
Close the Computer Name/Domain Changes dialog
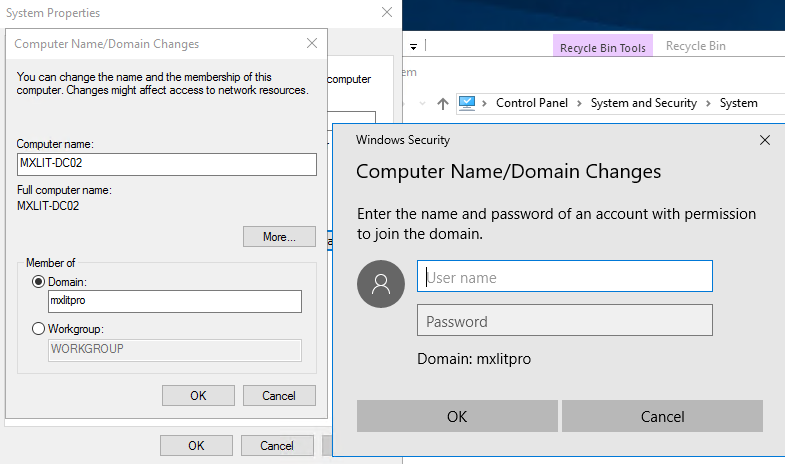tap(312, 44)
